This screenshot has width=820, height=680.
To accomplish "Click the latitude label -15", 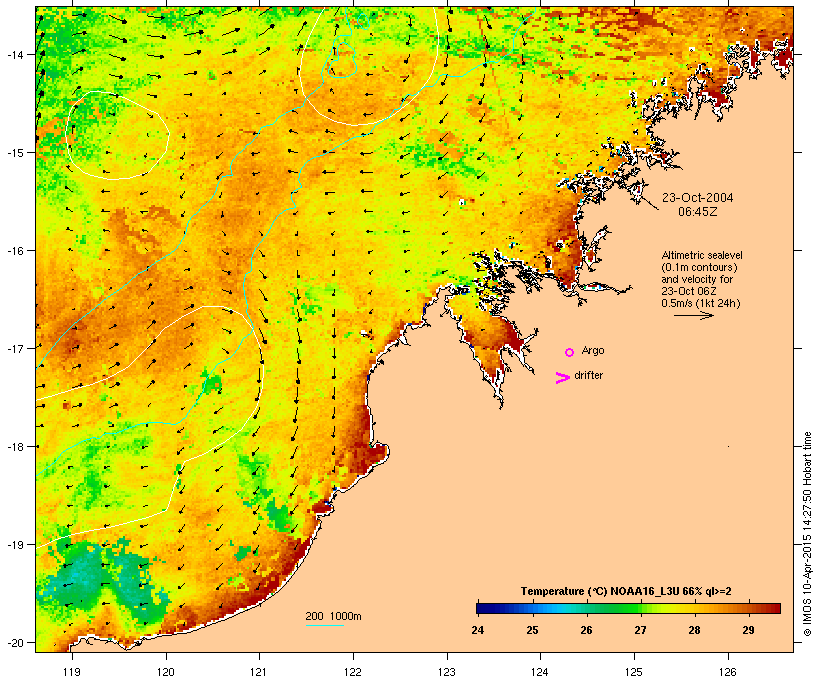I will coord(14,153).
